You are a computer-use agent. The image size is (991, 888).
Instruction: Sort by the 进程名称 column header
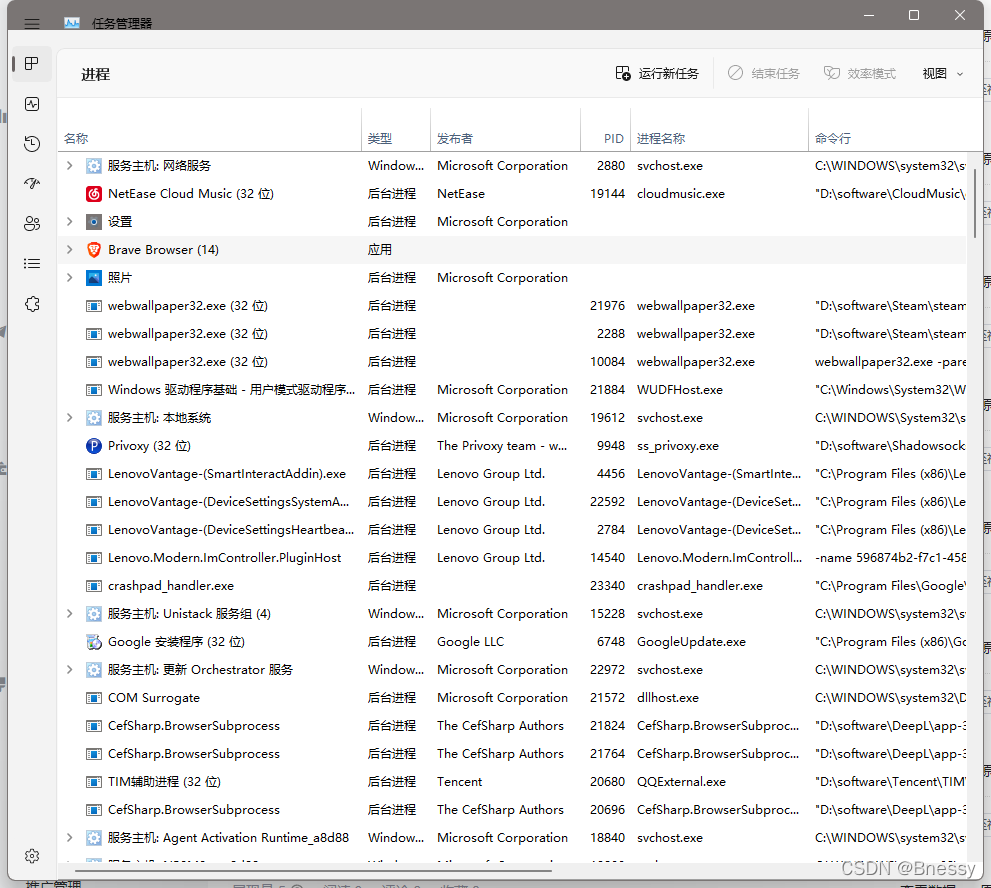coord(719,138)
